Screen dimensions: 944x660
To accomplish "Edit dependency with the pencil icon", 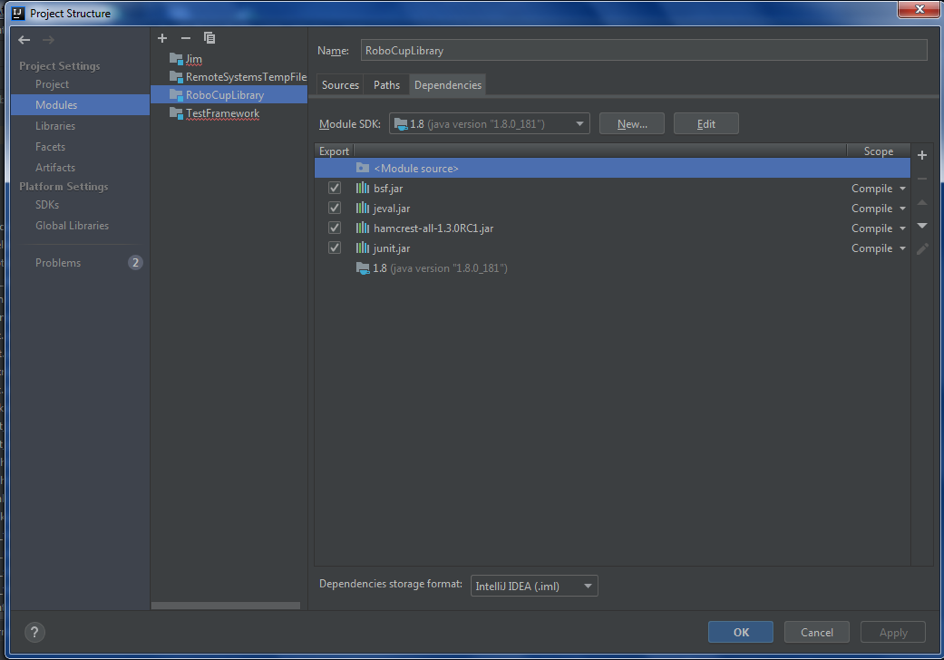I will pyautogui.click(x=922, y=249).
